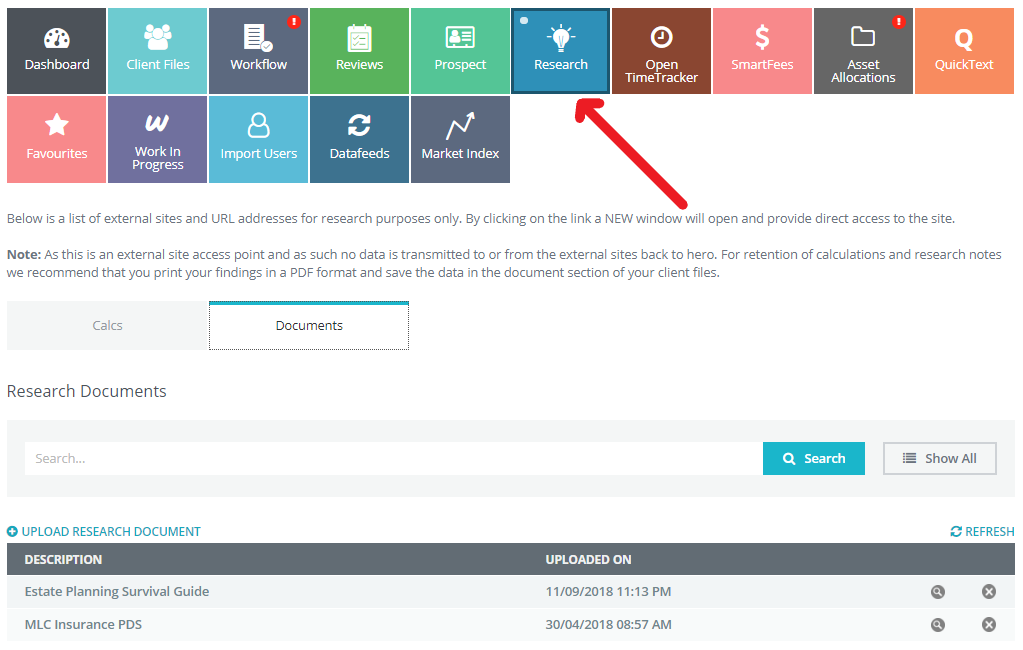Go to the Workflow tile

[258, 51]
